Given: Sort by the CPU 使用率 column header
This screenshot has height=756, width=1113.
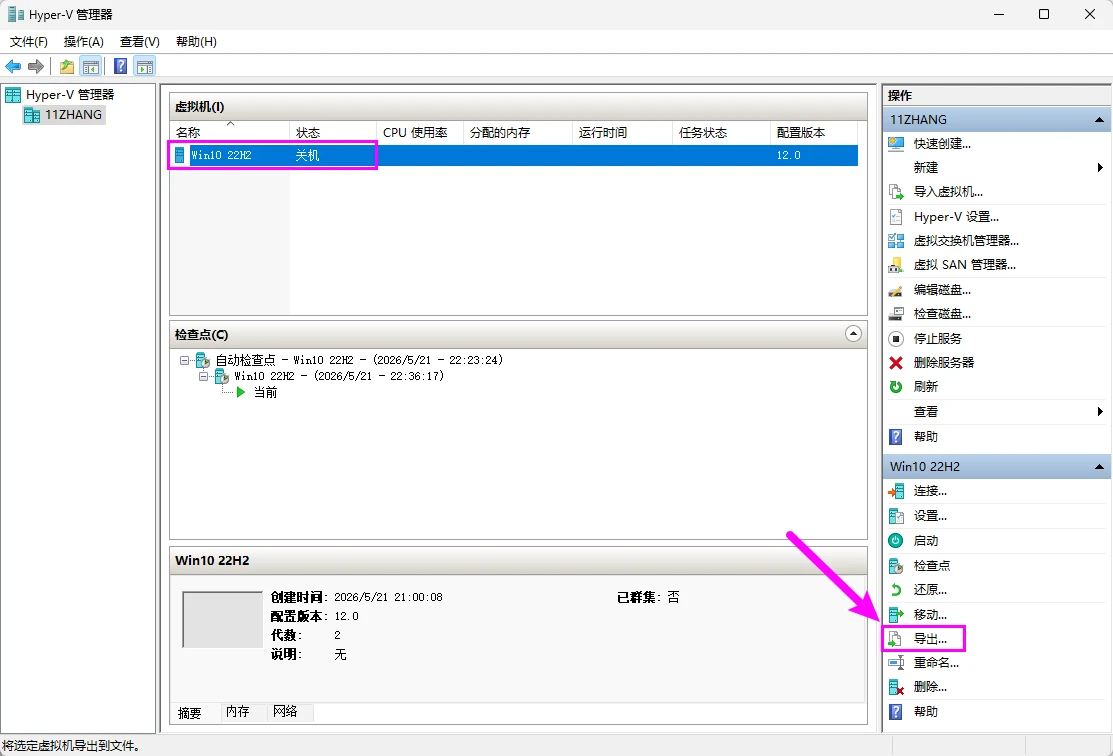Looking at the screenshot, I should coord(420,133).
